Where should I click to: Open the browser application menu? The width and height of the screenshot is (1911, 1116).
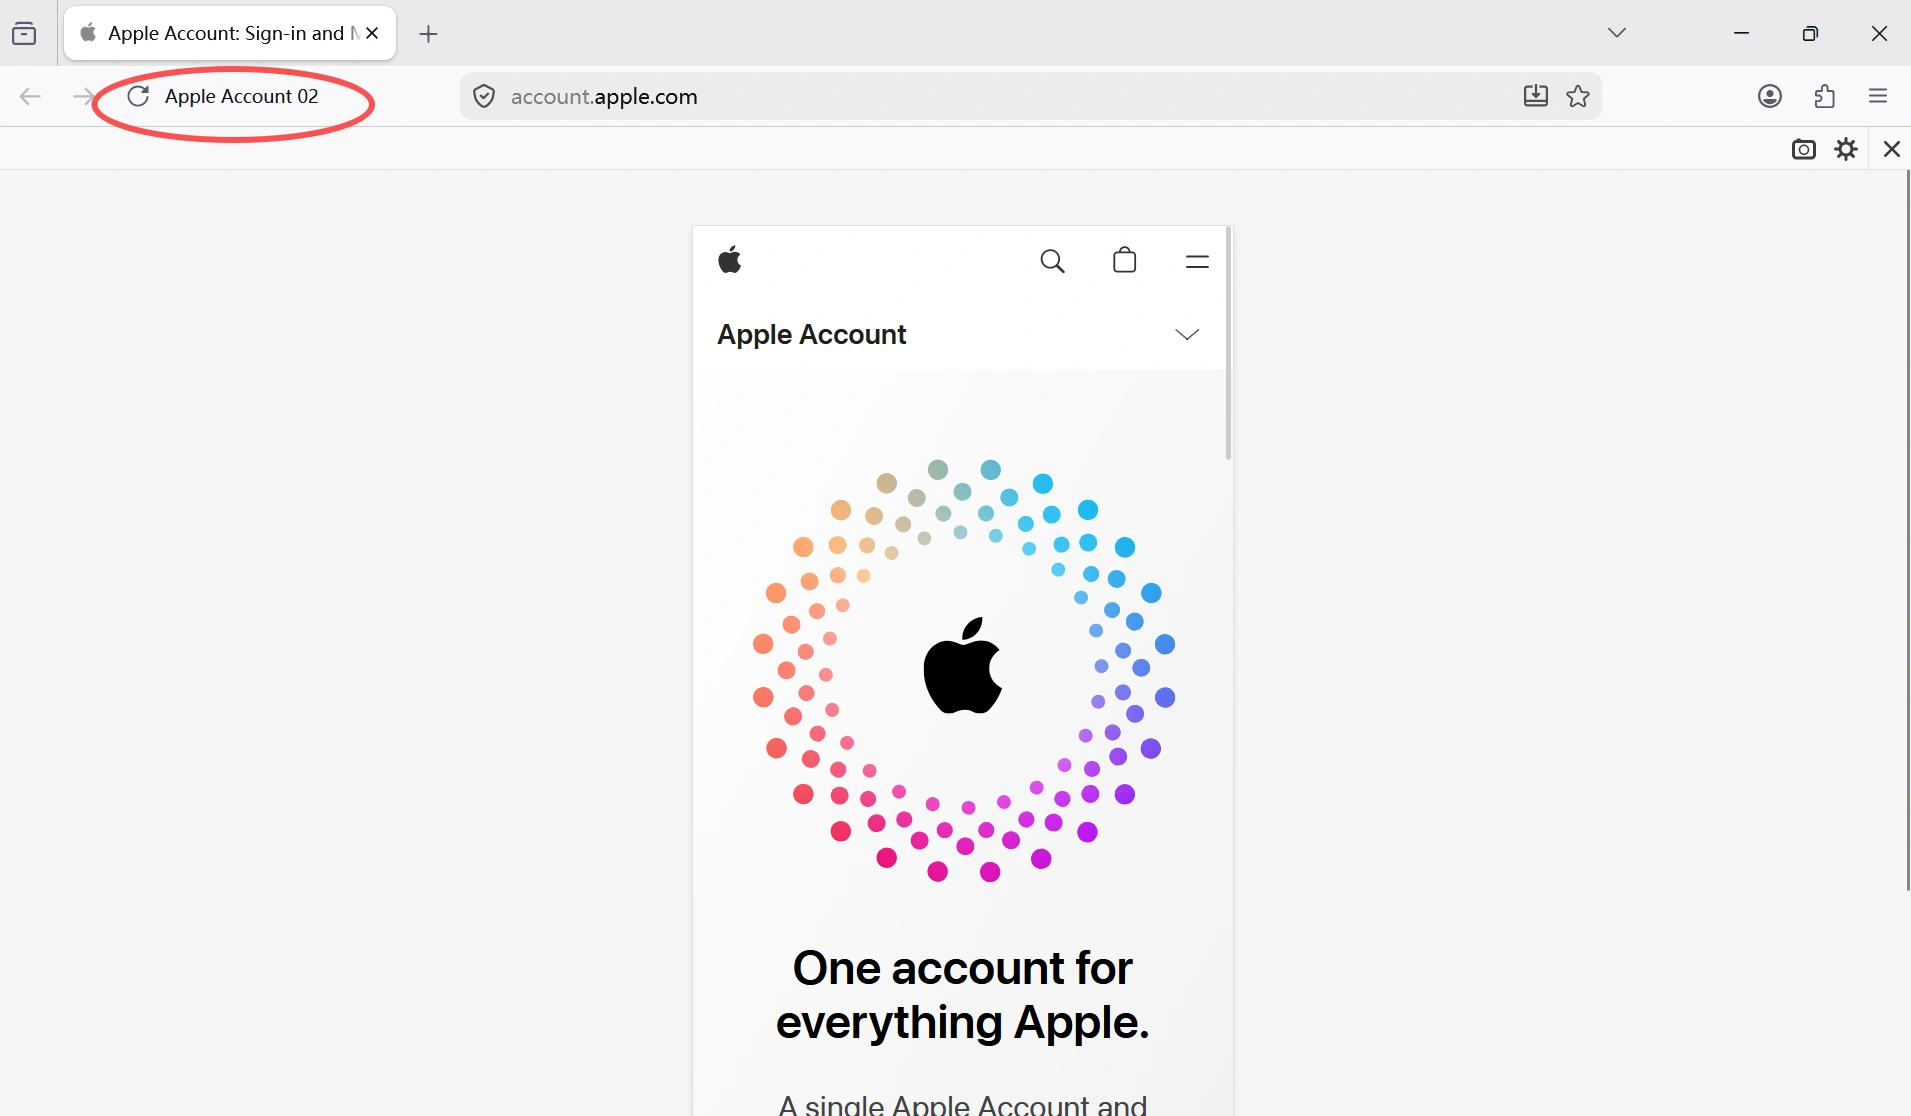(x=1878, y=96)
